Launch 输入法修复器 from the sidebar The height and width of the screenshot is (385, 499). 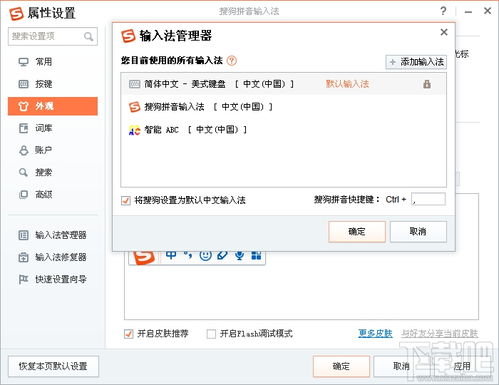coord(53,257)
